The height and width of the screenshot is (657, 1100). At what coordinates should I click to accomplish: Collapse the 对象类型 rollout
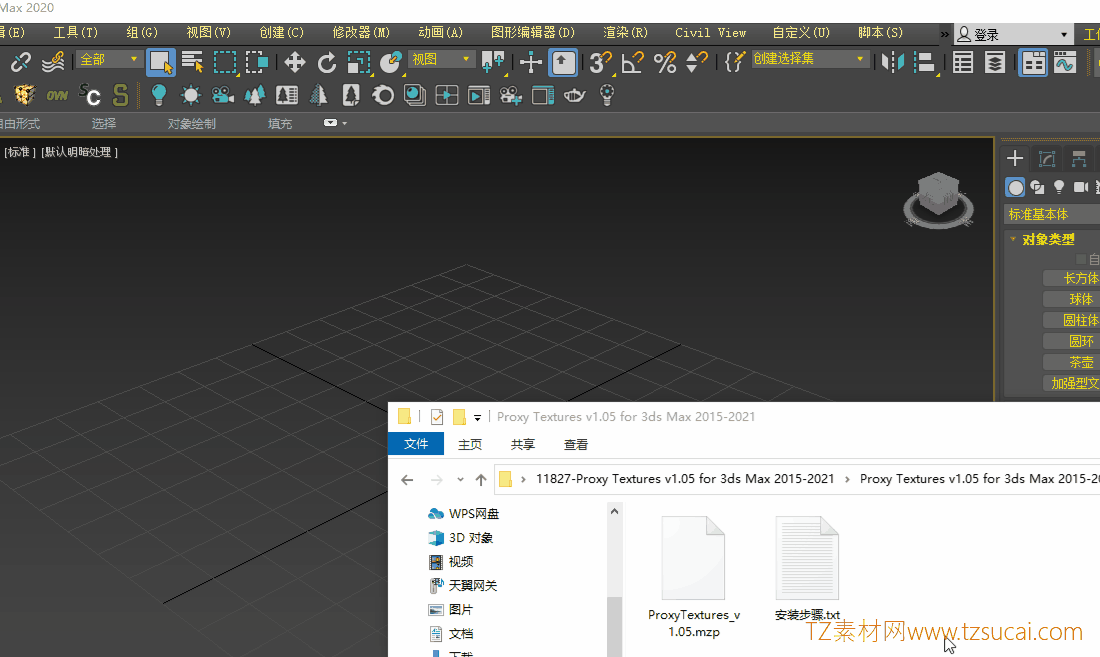tap(1048, 239)
